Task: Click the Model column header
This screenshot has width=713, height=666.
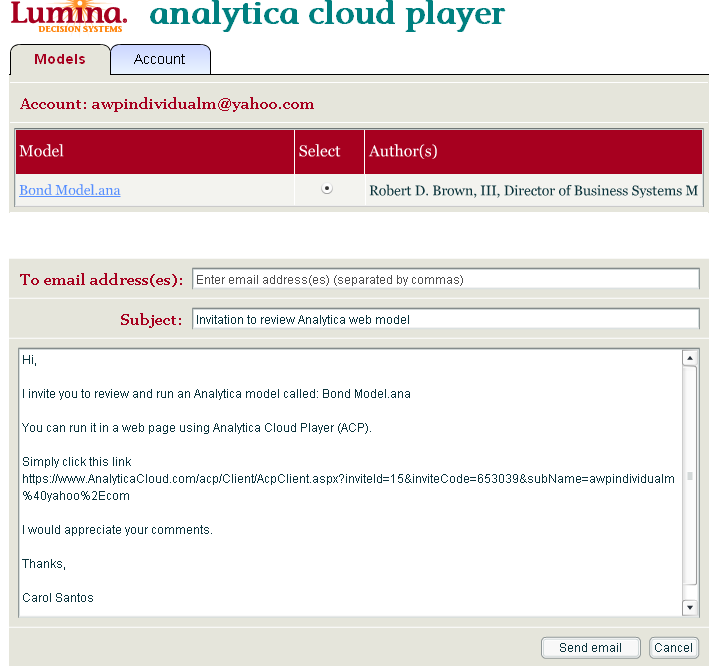Action: tap(155, 151)
